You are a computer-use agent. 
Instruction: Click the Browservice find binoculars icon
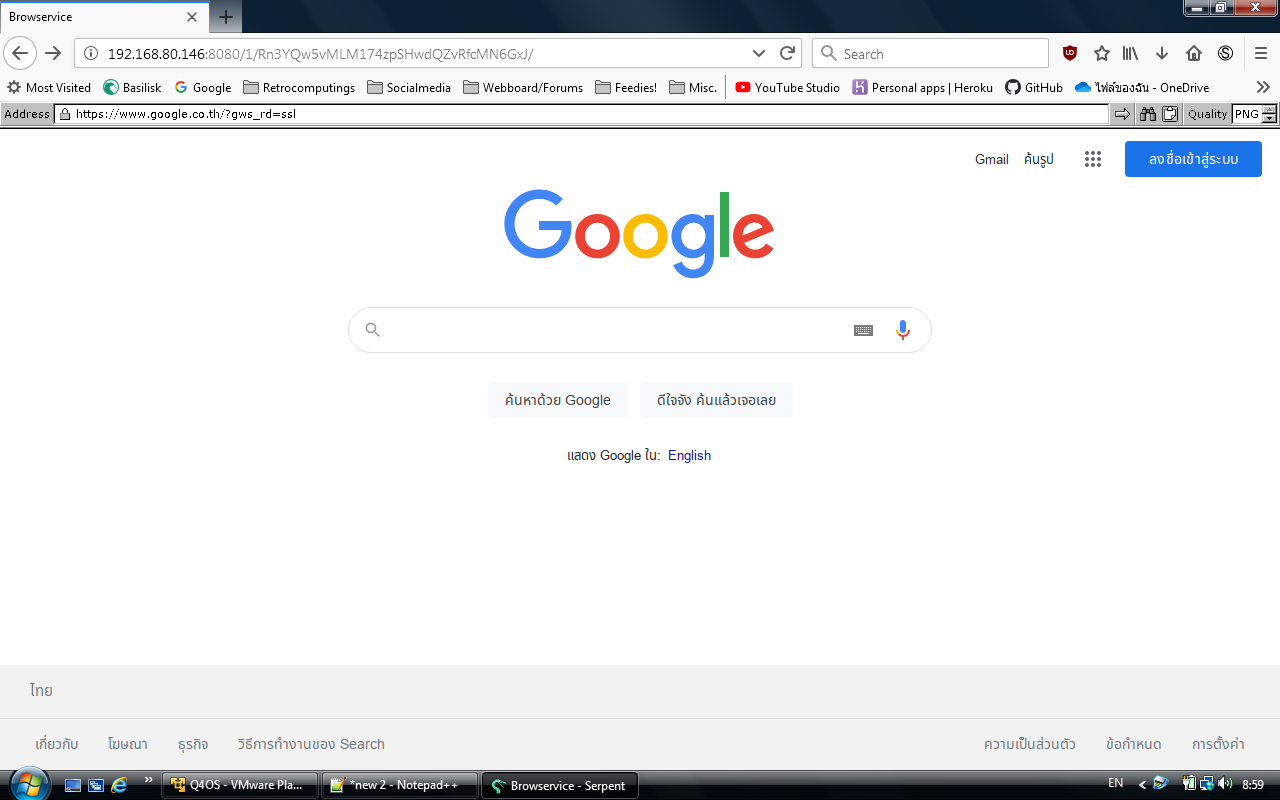coord(1148,114)
